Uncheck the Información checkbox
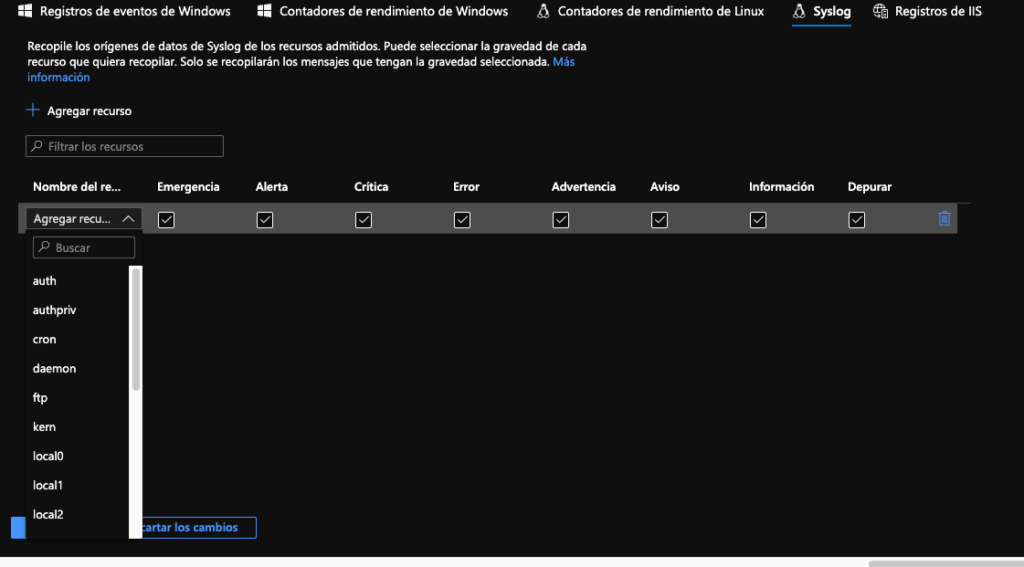The image size is (1024, 567). pos(758,219)
